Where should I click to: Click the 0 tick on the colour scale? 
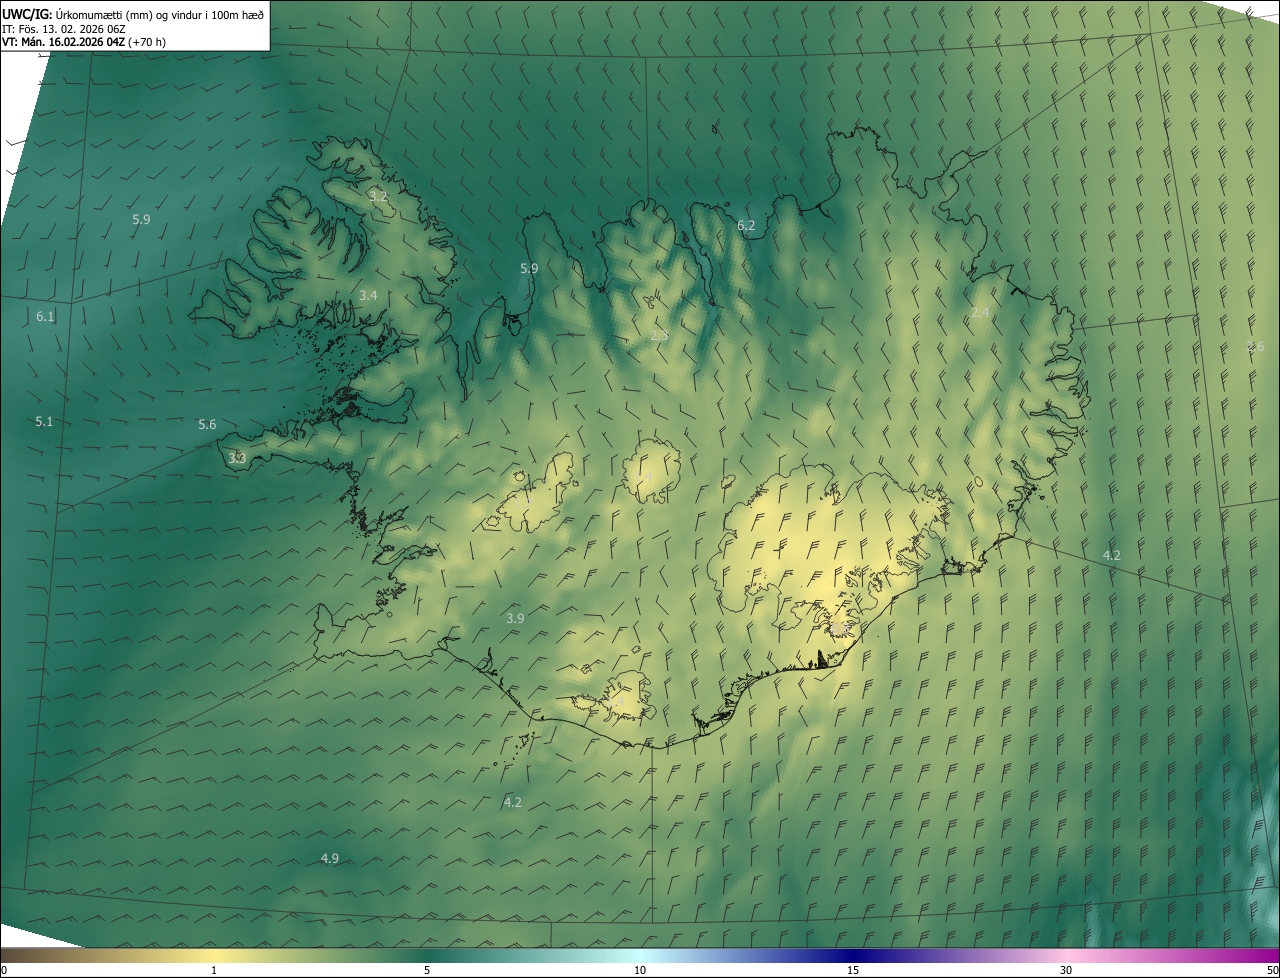[x=4, y=970]
